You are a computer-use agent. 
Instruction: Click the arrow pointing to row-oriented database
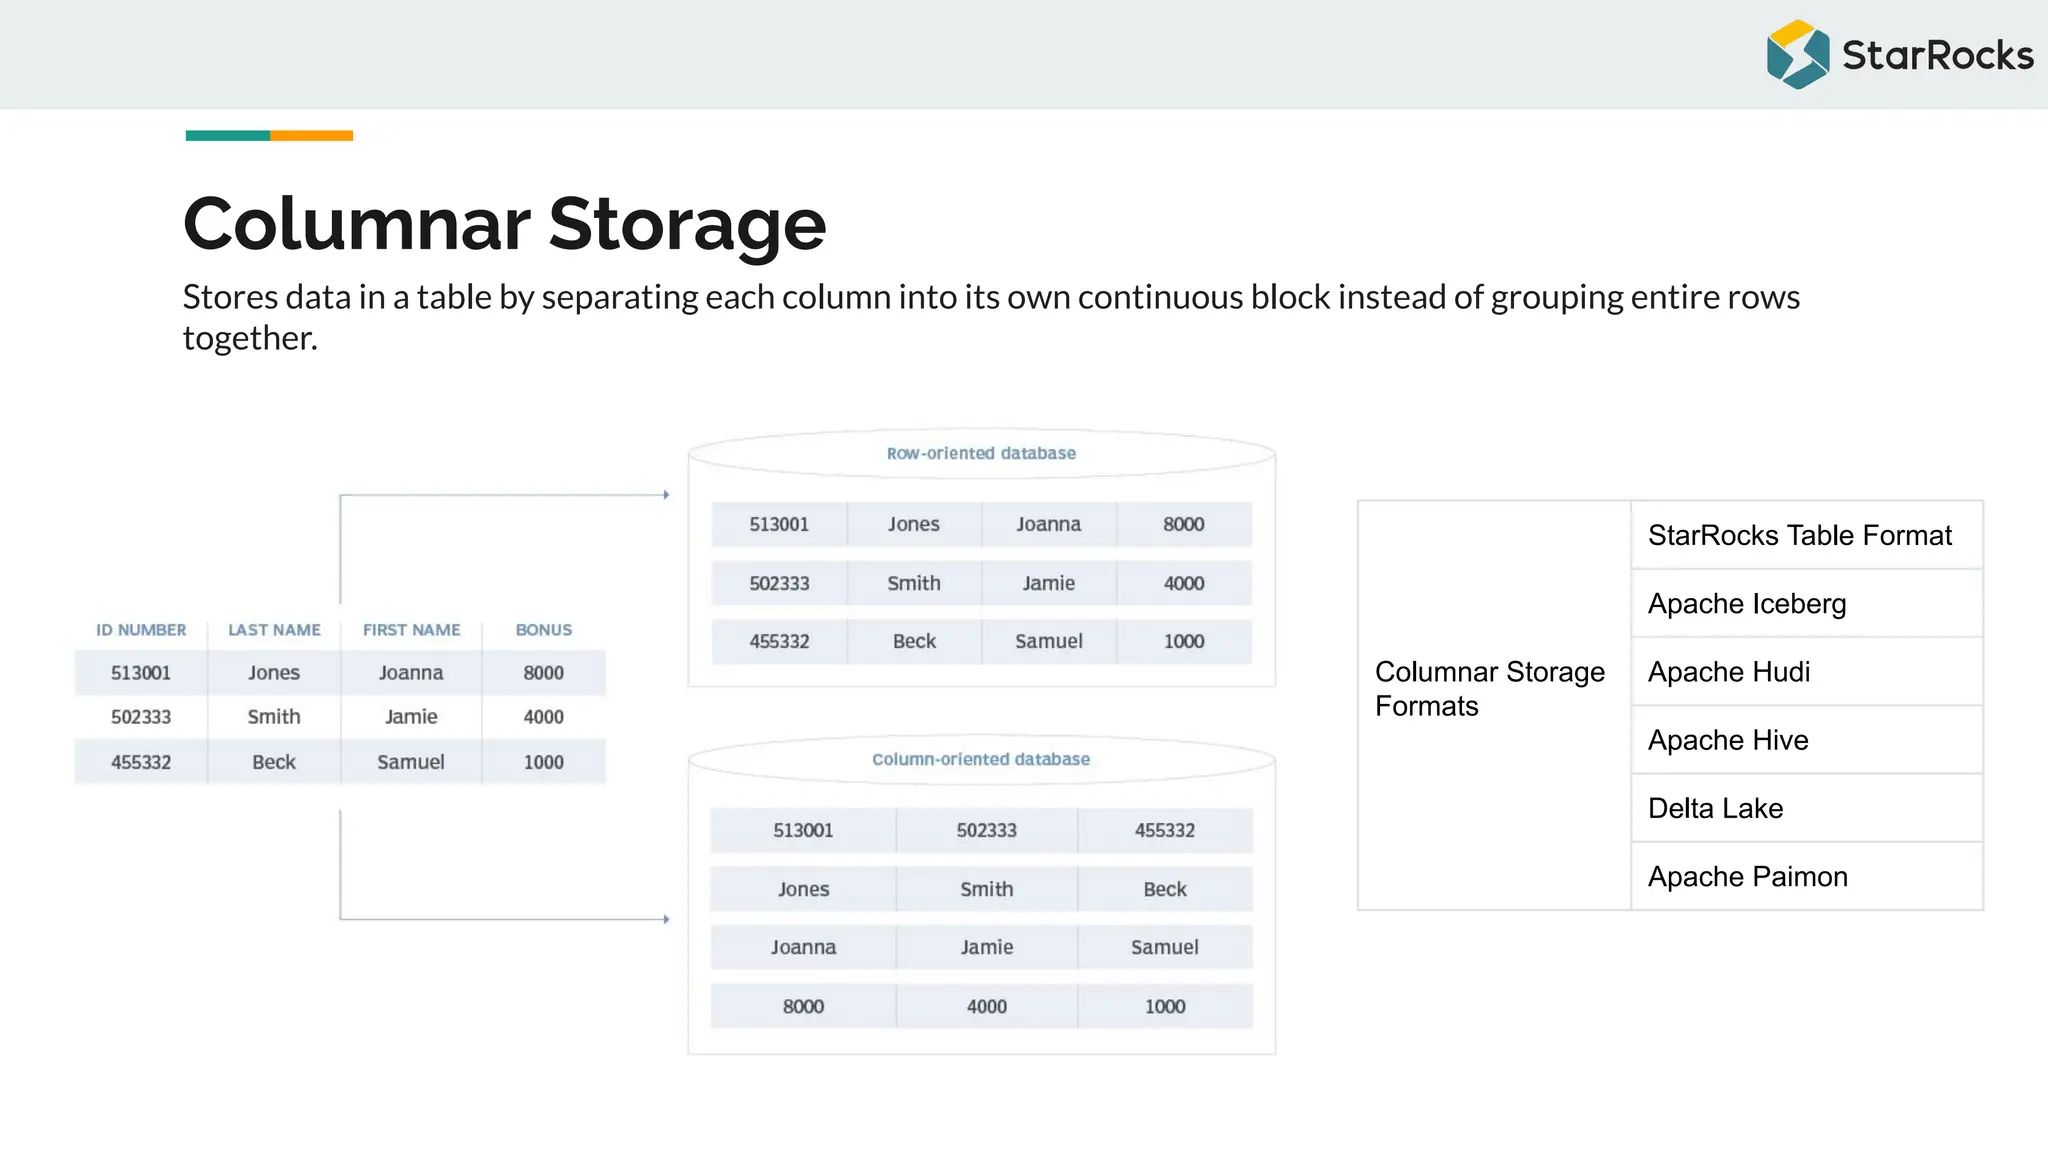click(664, 495)
